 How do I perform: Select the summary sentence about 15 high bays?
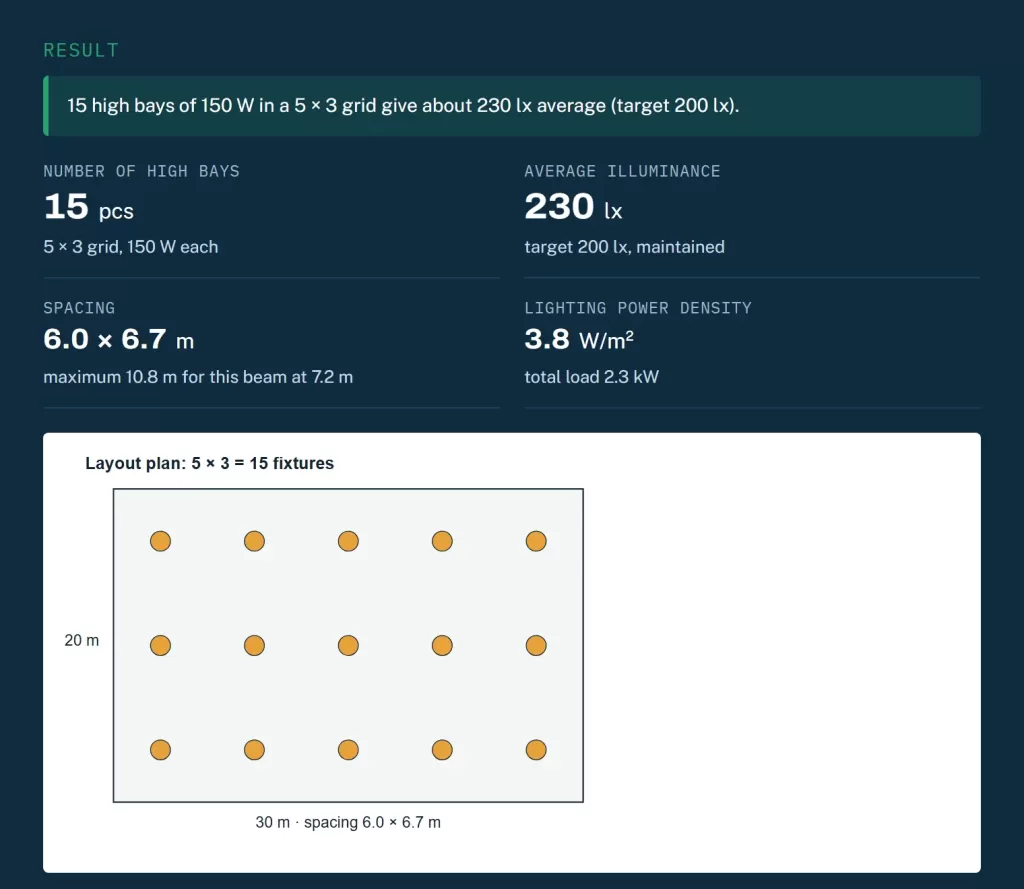point(403,106)
